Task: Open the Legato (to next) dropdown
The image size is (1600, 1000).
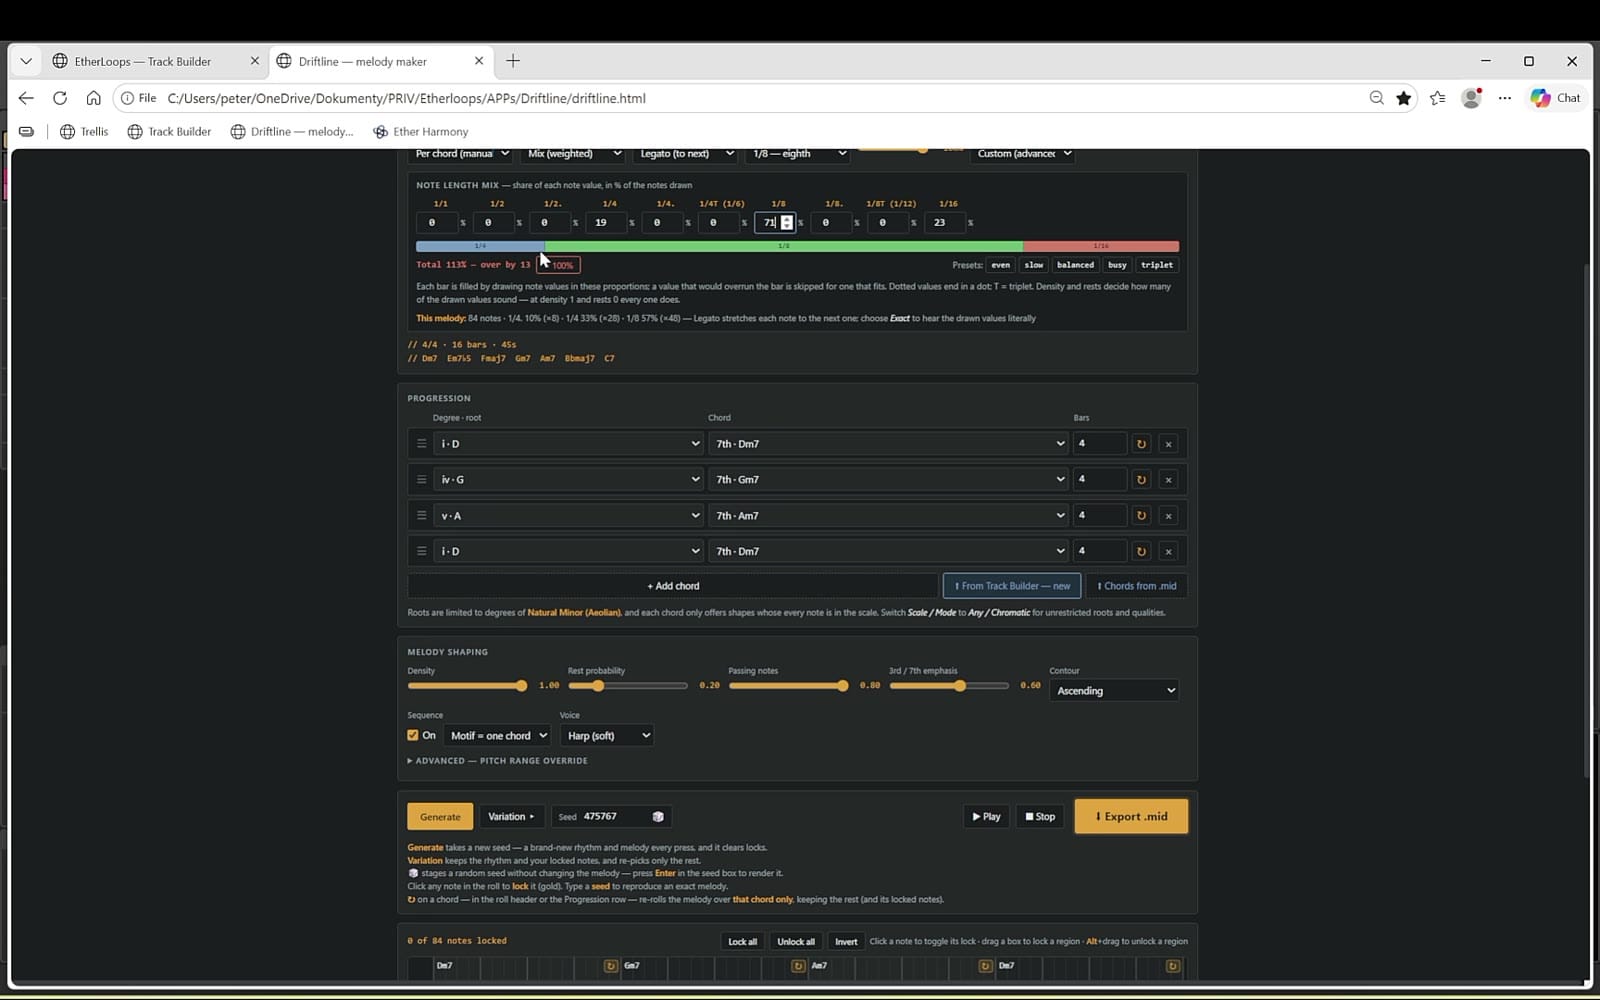Action: pyautogui.click(x=685, y=154)
